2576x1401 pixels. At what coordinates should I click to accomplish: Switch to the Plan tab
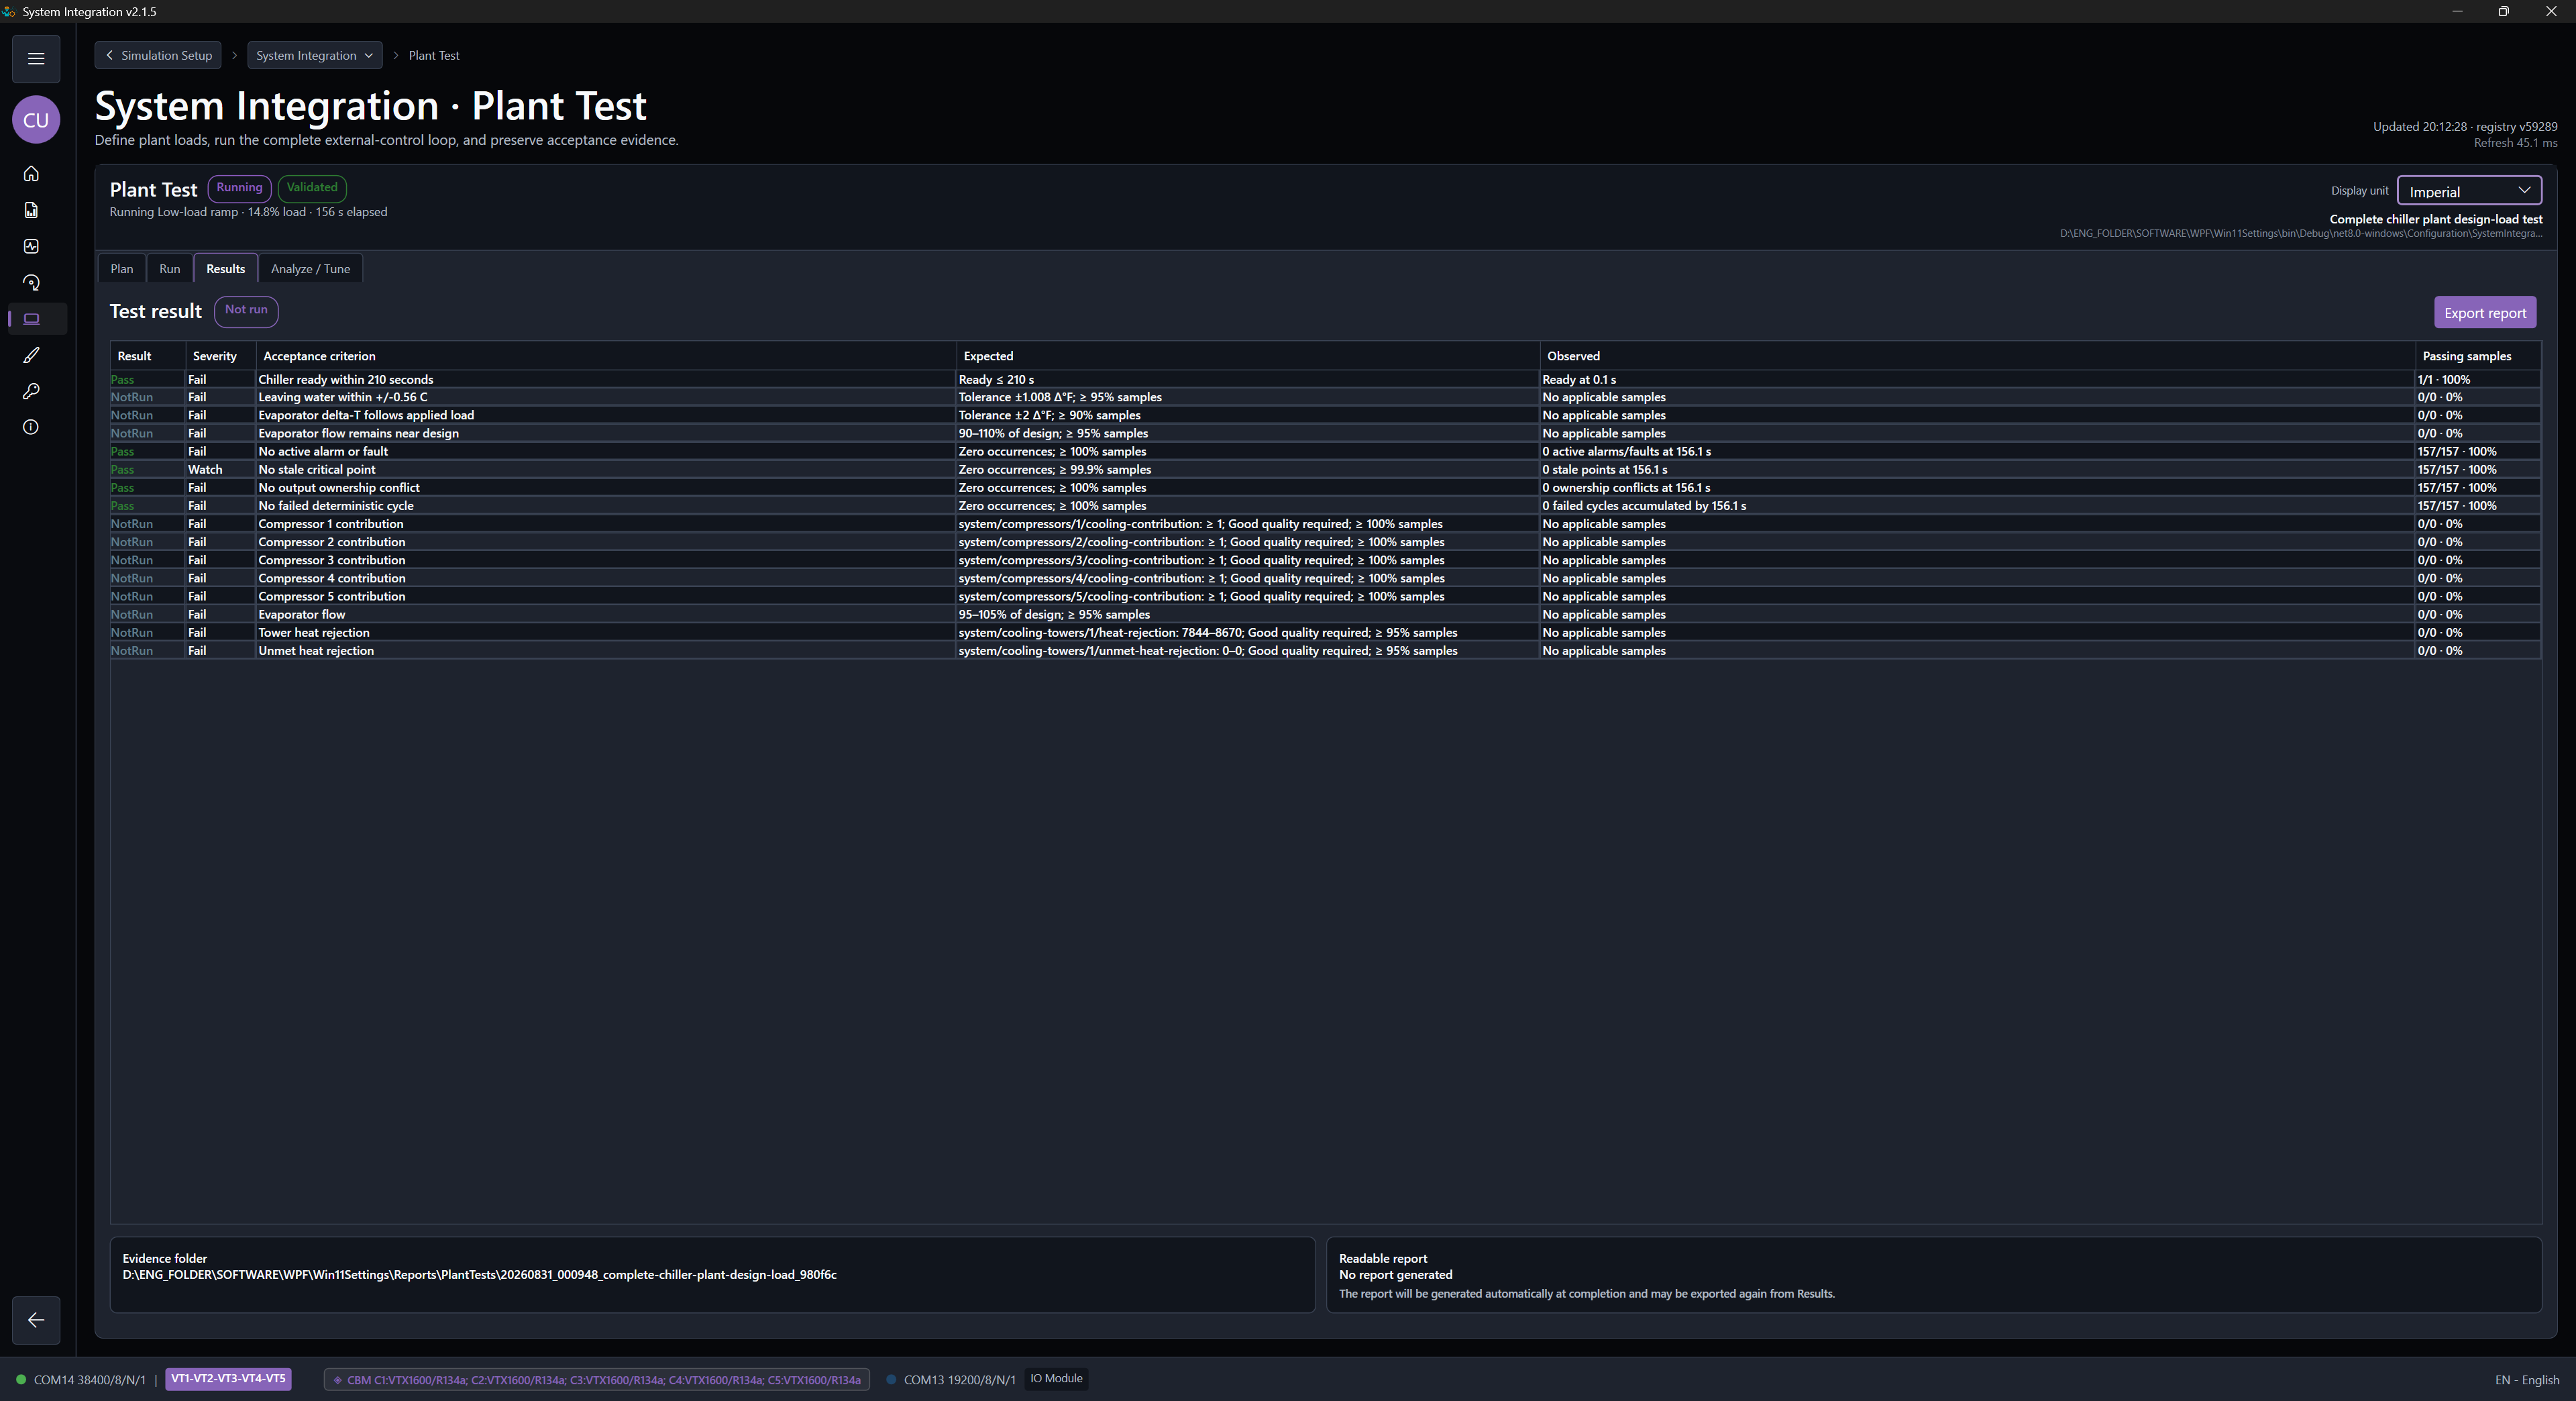[x=122, y=269]
